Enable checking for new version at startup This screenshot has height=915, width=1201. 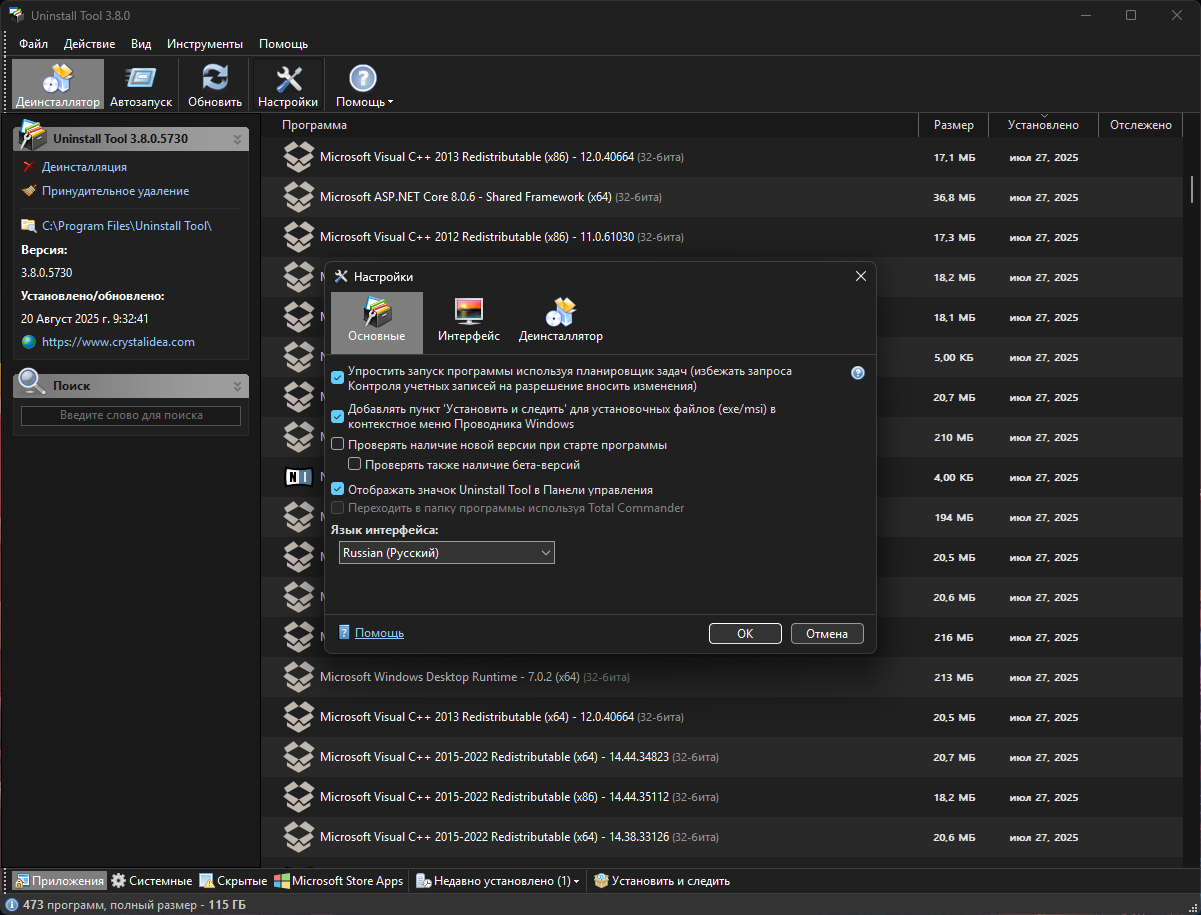(x=338, y=445)
